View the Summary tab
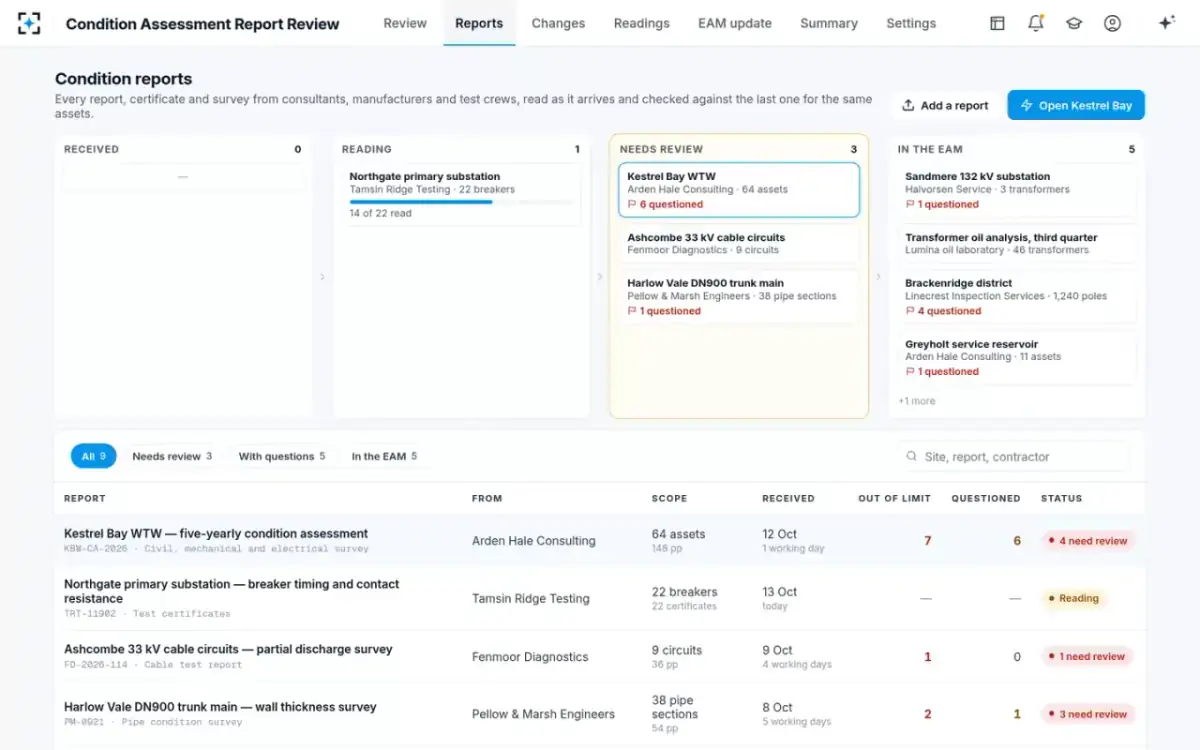The width and height of the screenshot is (1200, 750). (x=829, y=23)
